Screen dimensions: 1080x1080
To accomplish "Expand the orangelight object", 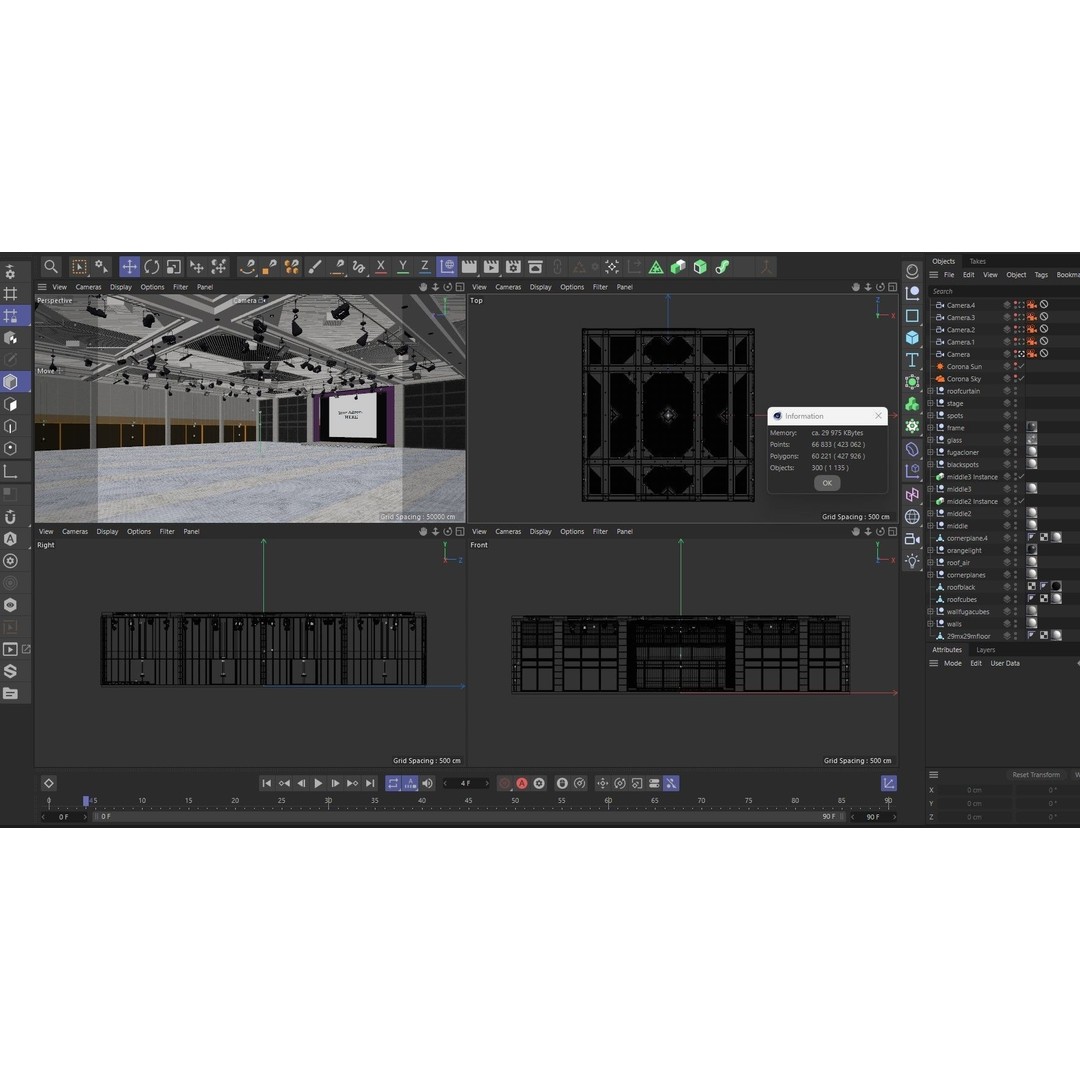I will pyautogui.click(x=930, y=551).
